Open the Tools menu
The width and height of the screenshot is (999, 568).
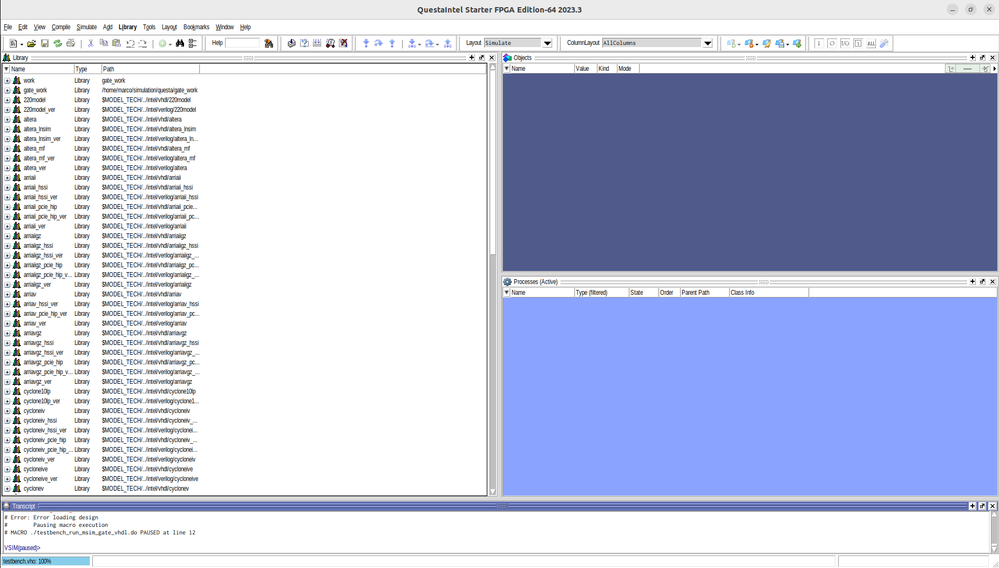pos(149,27)
